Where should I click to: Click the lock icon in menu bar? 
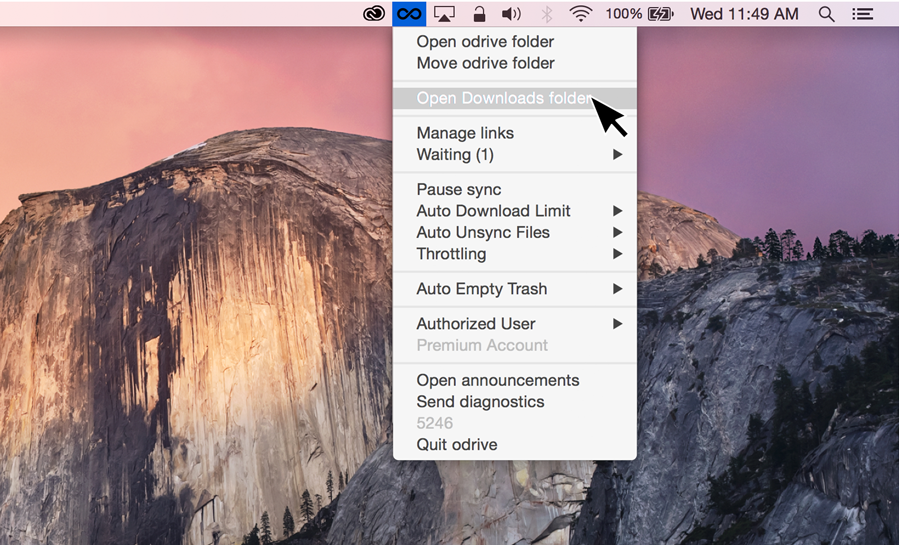tap(479, 14)
